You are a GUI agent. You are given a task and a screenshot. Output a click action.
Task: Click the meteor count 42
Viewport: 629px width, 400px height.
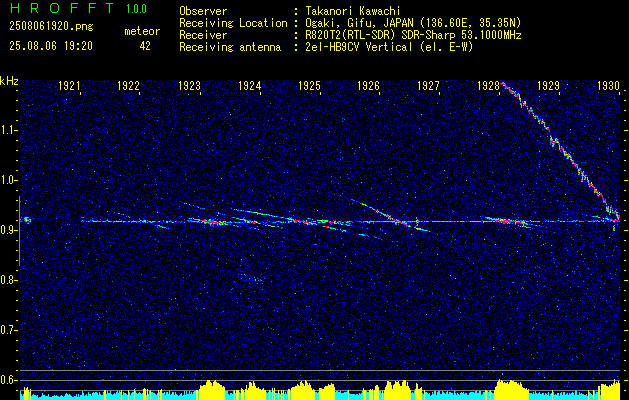(x=145, y=46)
